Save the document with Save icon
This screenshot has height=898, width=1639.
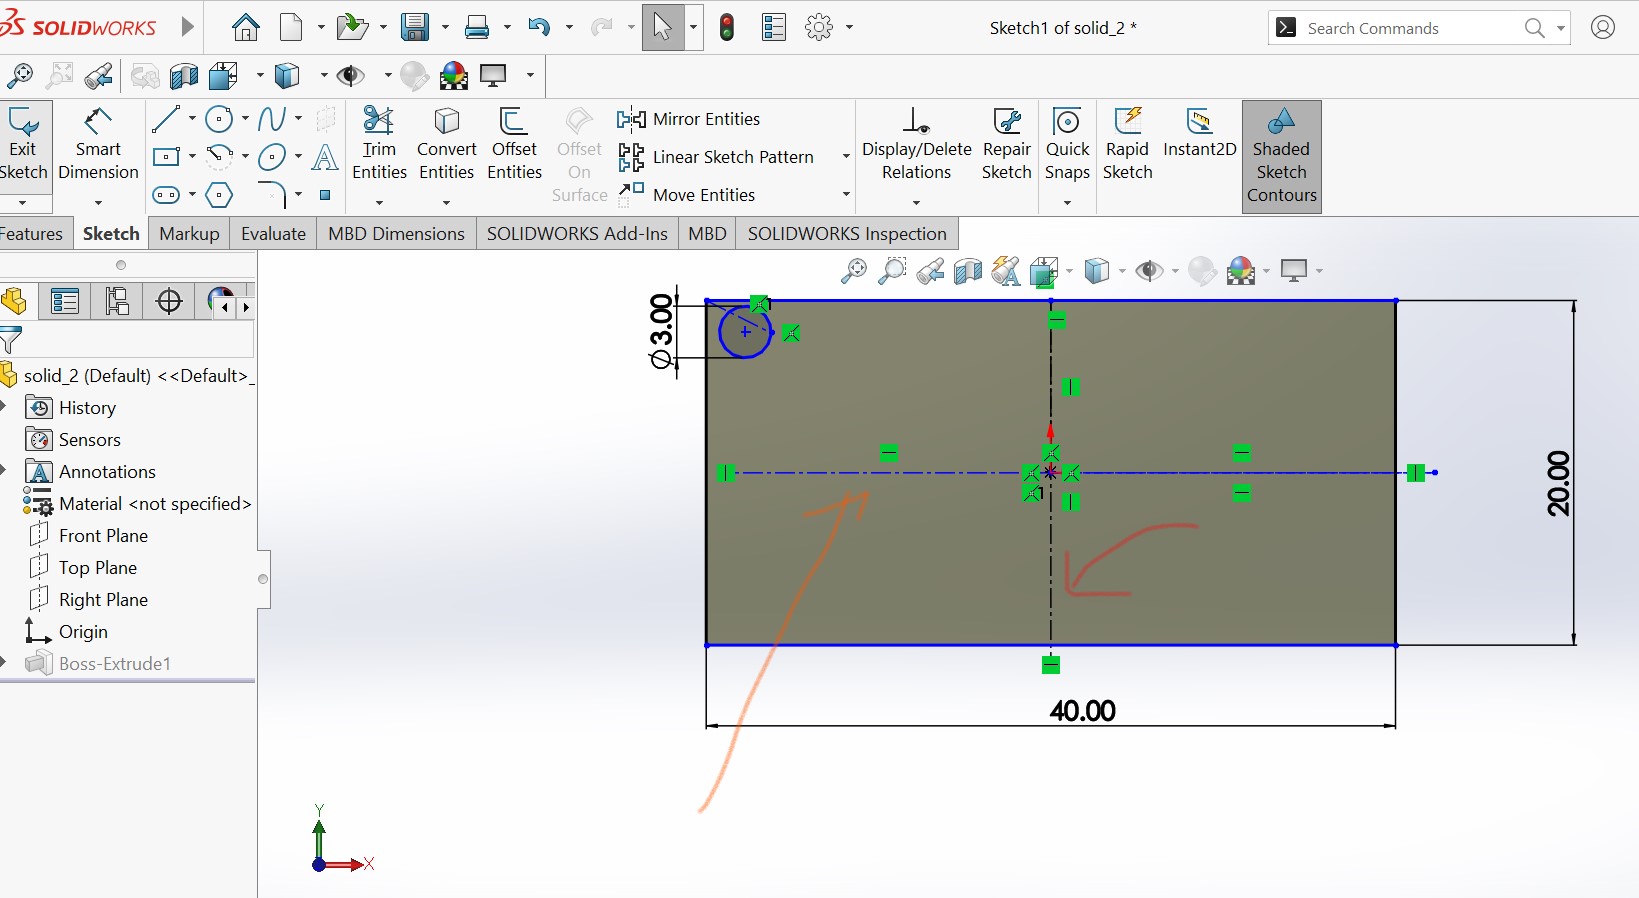415,28
